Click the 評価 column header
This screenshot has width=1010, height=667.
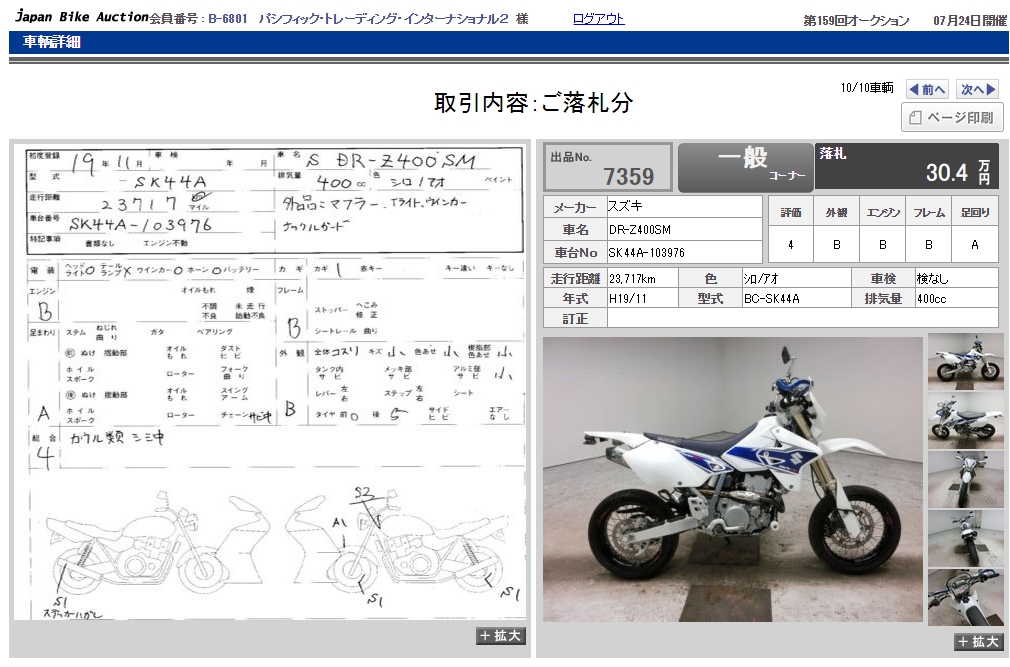point(790,212)
